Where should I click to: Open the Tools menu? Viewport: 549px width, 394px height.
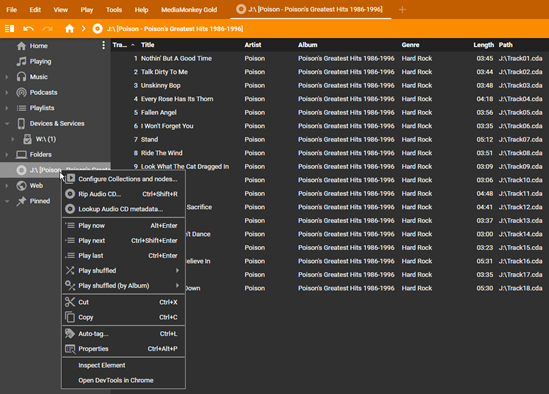click(114, 10)
